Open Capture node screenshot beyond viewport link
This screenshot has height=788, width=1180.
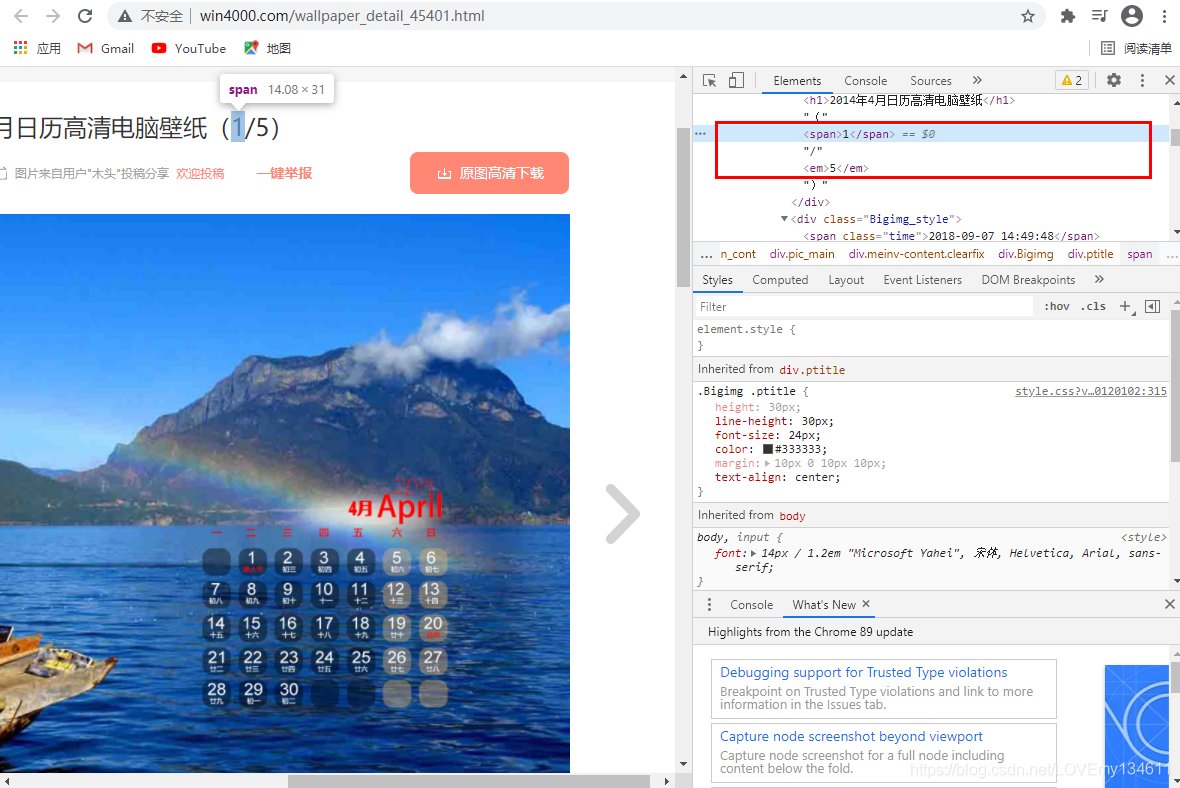pyautogui.click(x=851, y=736)
